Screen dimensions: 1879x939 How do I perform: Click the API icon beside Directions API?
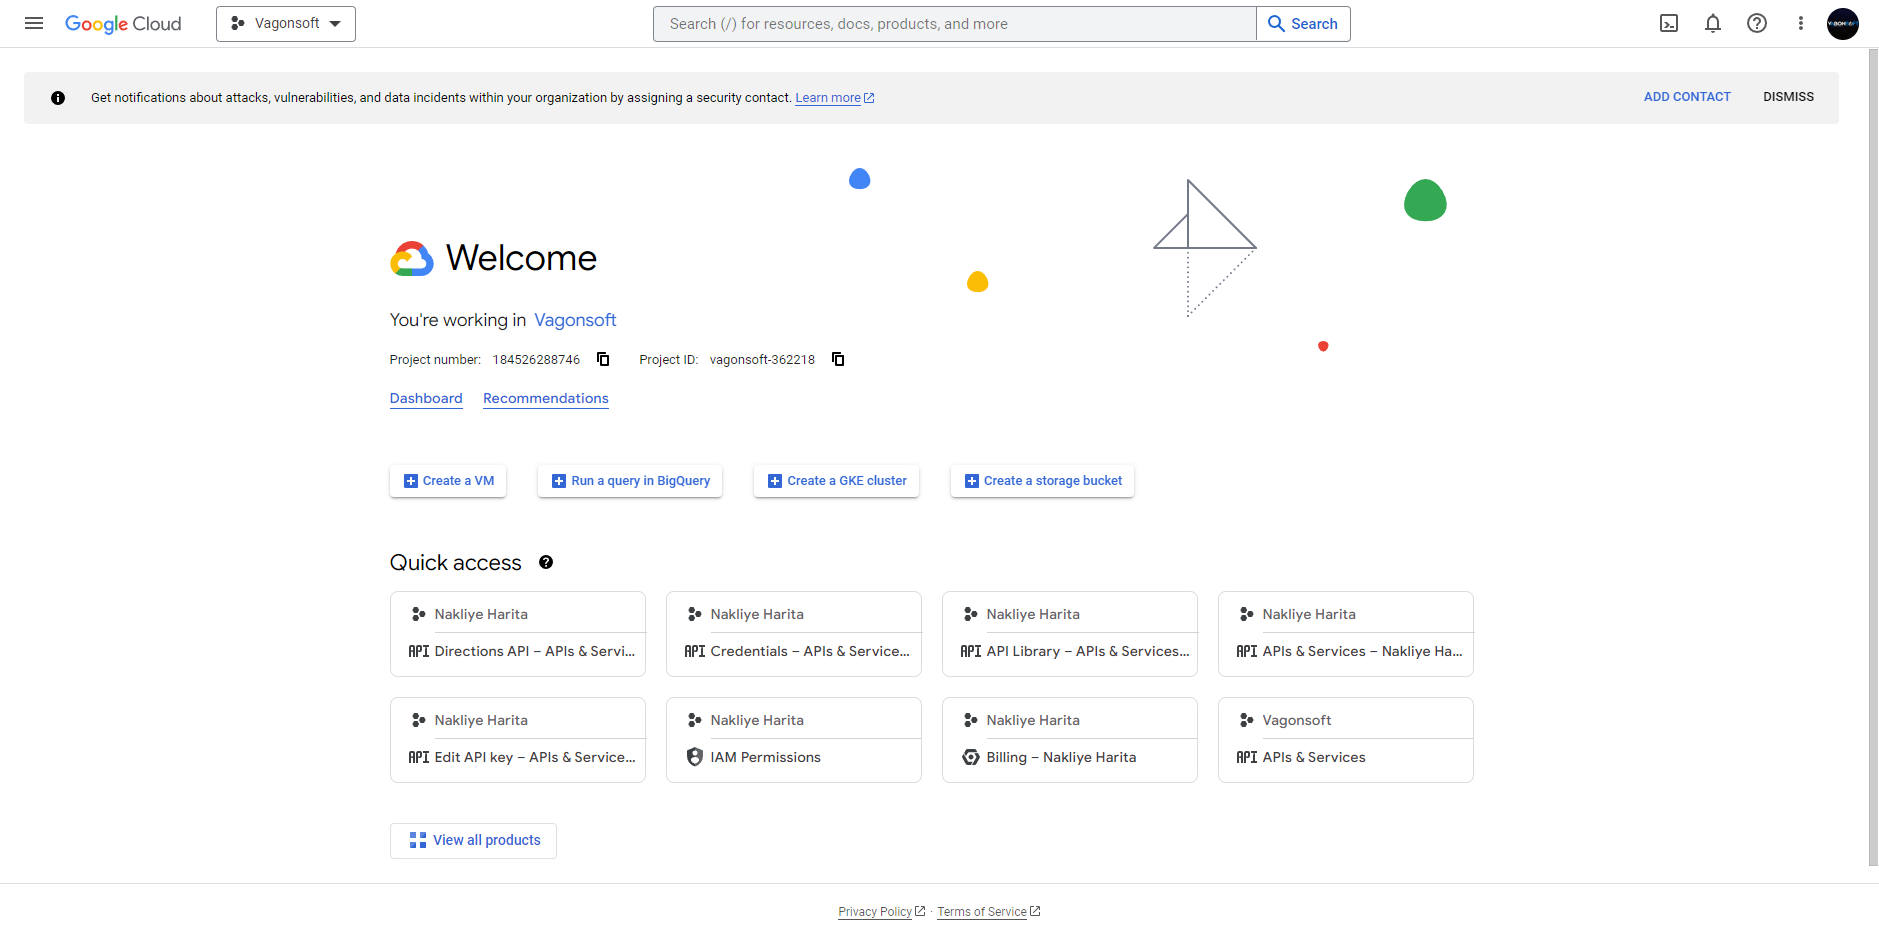coord(419,651)
